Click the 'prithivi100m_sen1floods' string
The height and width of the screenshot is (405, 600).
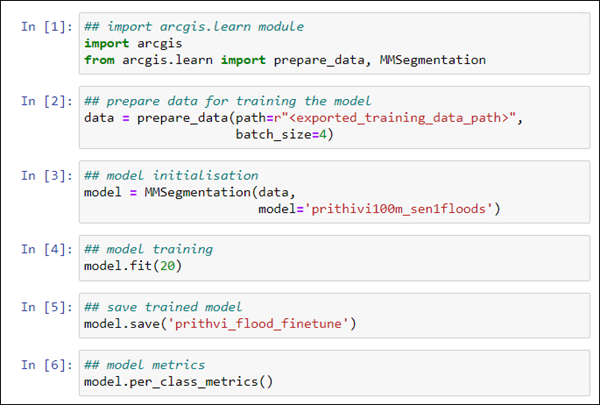coord(398,209)
